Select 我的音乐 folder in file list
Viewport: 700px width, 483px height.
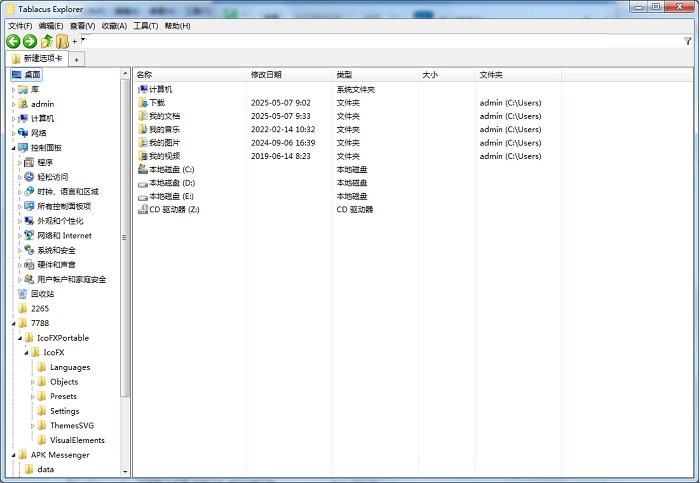tap(164, 129)
